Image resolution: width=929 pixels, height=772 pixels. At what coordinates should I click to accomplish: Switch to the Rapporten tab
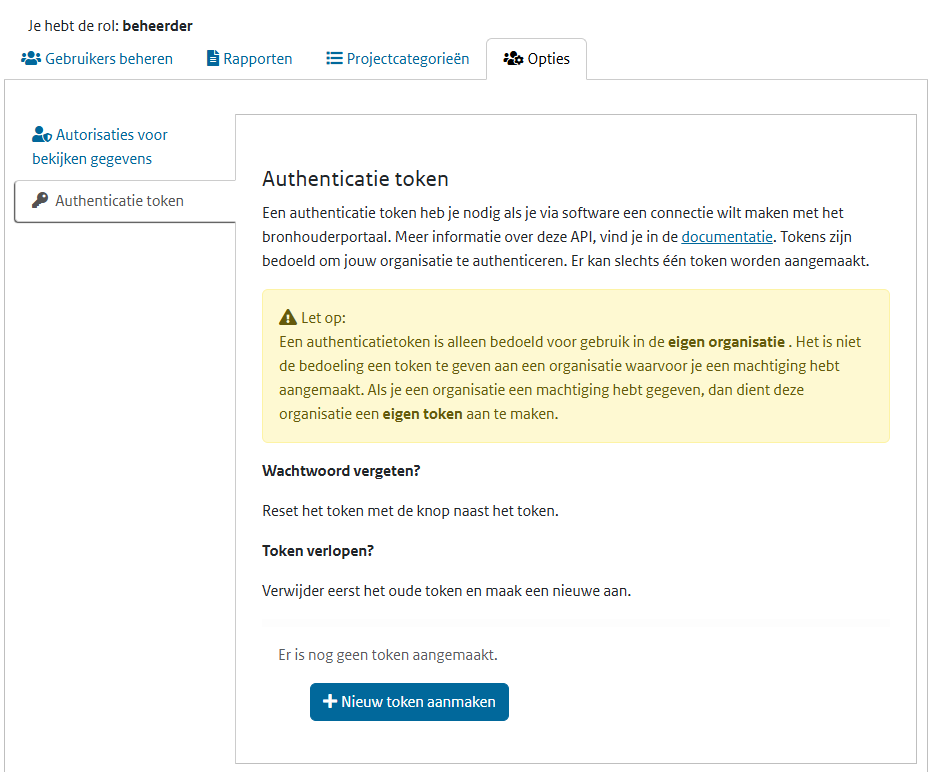tap(257, 59)
